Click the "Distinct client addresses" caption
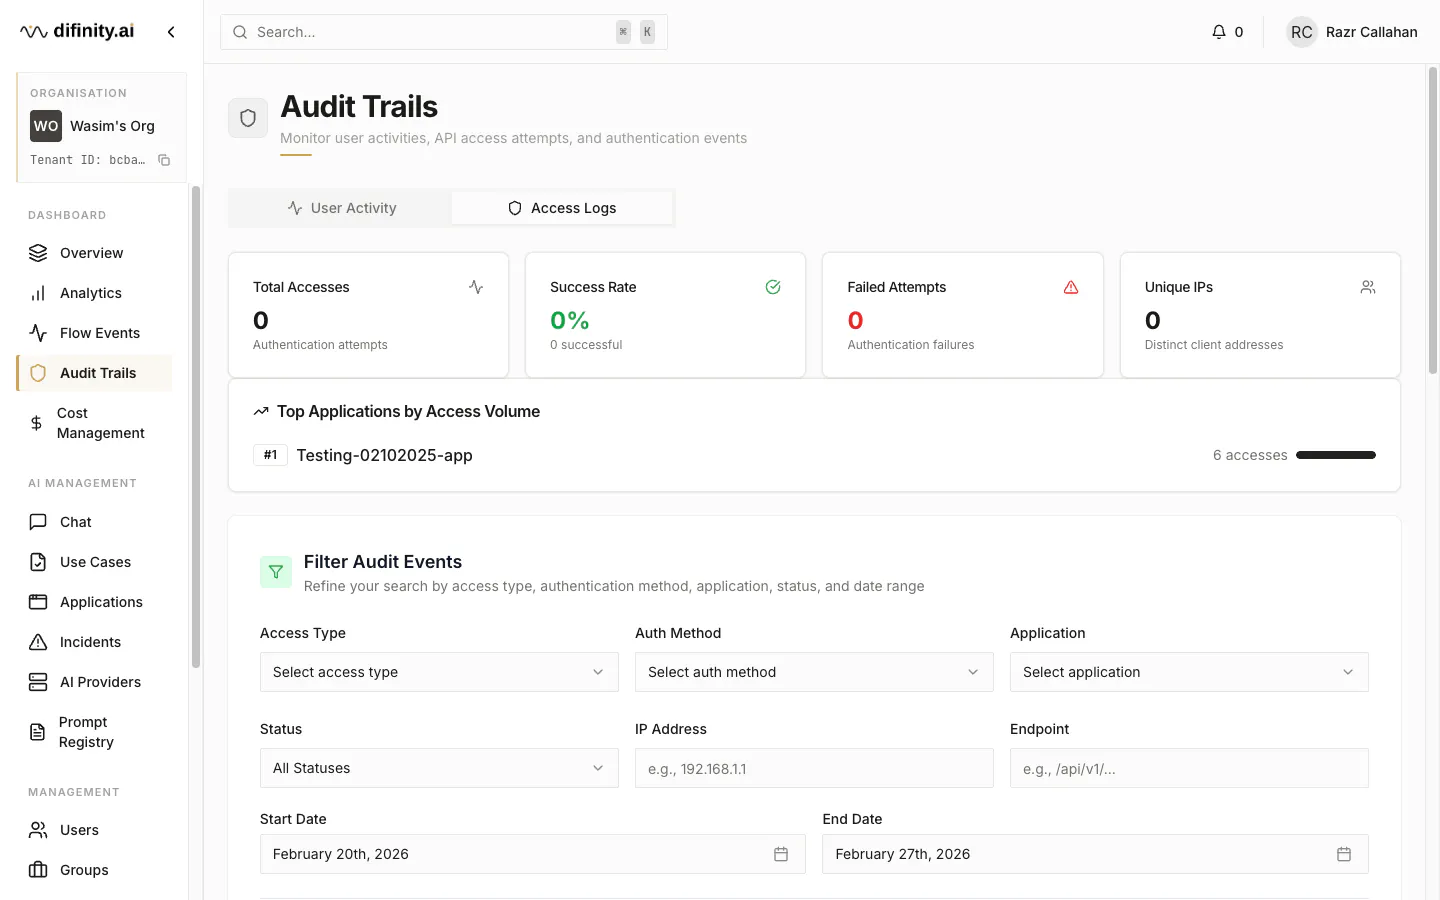 click(1214, 345)
